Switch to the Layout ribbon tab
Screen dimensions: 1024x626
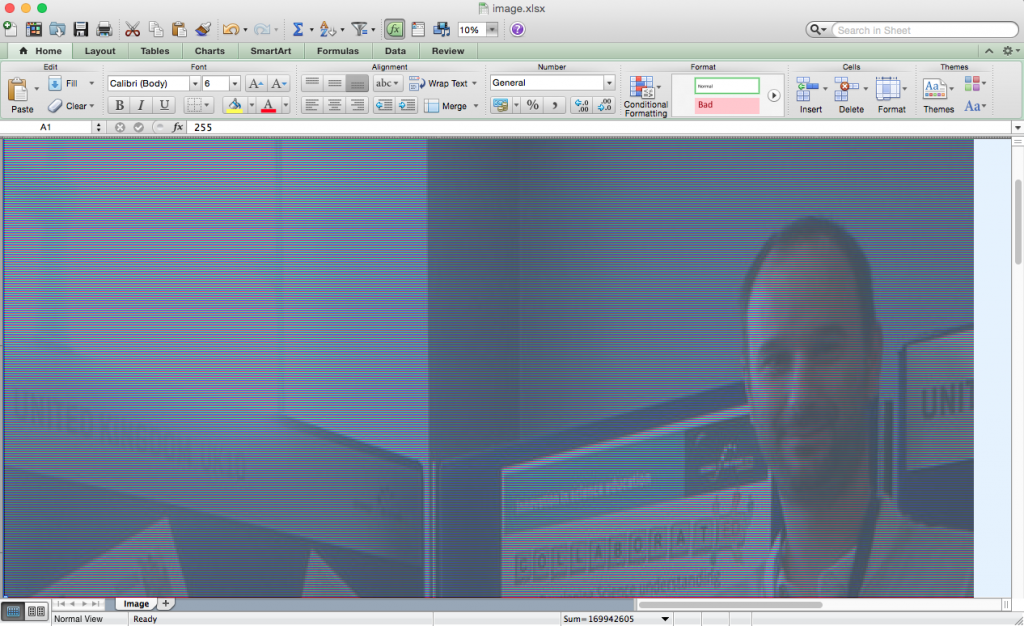100,51
